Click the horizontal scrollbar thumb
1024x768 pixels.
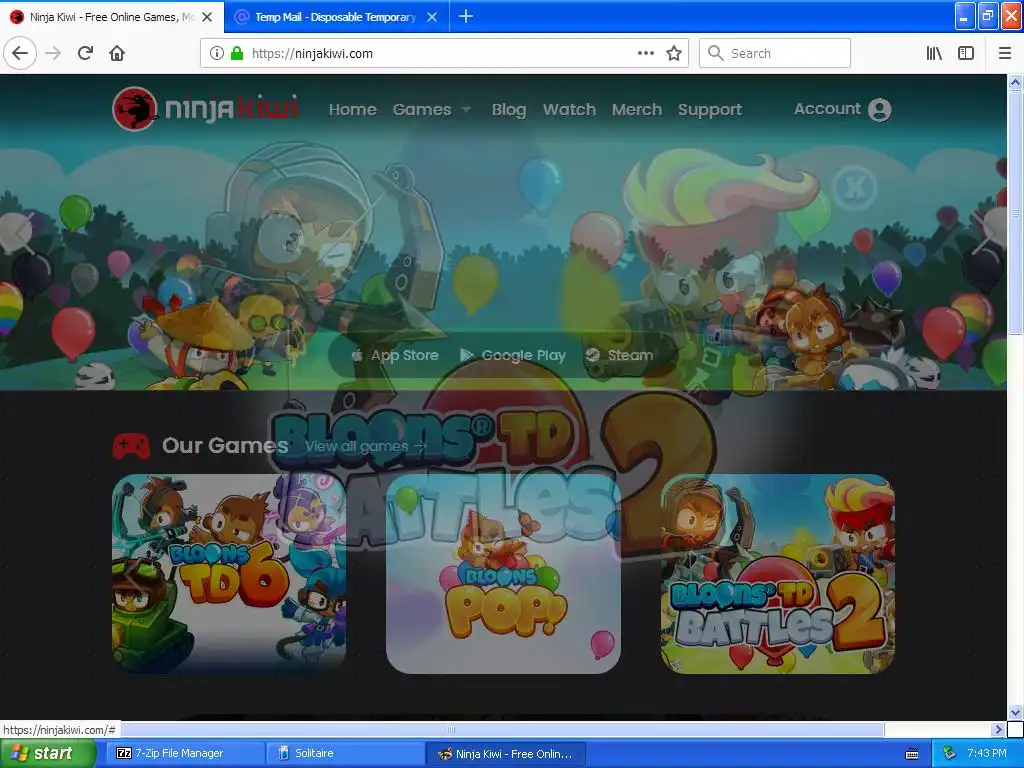(x=451, y=729)
